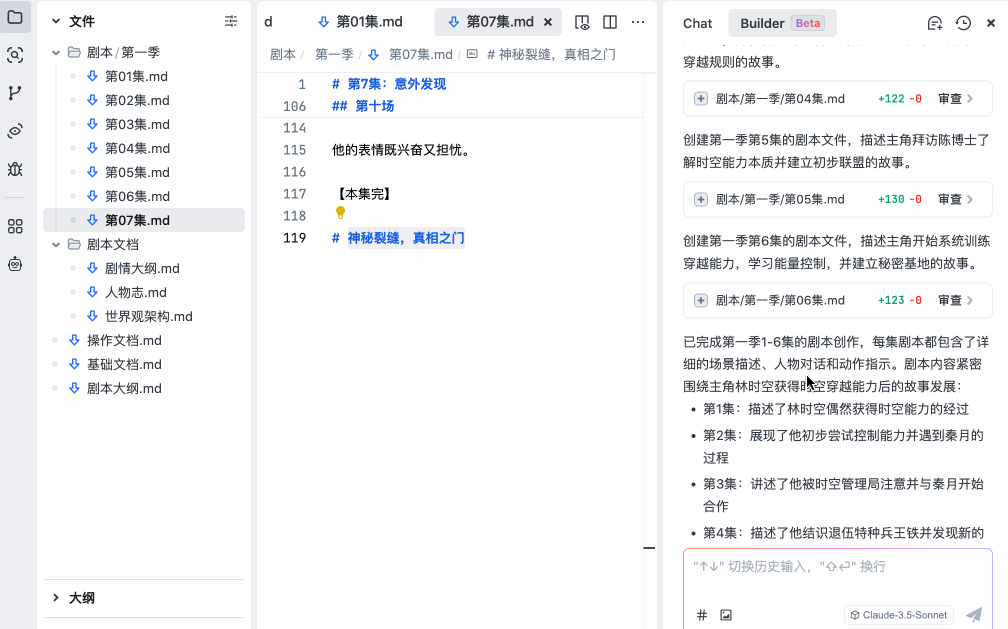
Task: Open editor more actions ellipsis
Action: tap(638, 23)
